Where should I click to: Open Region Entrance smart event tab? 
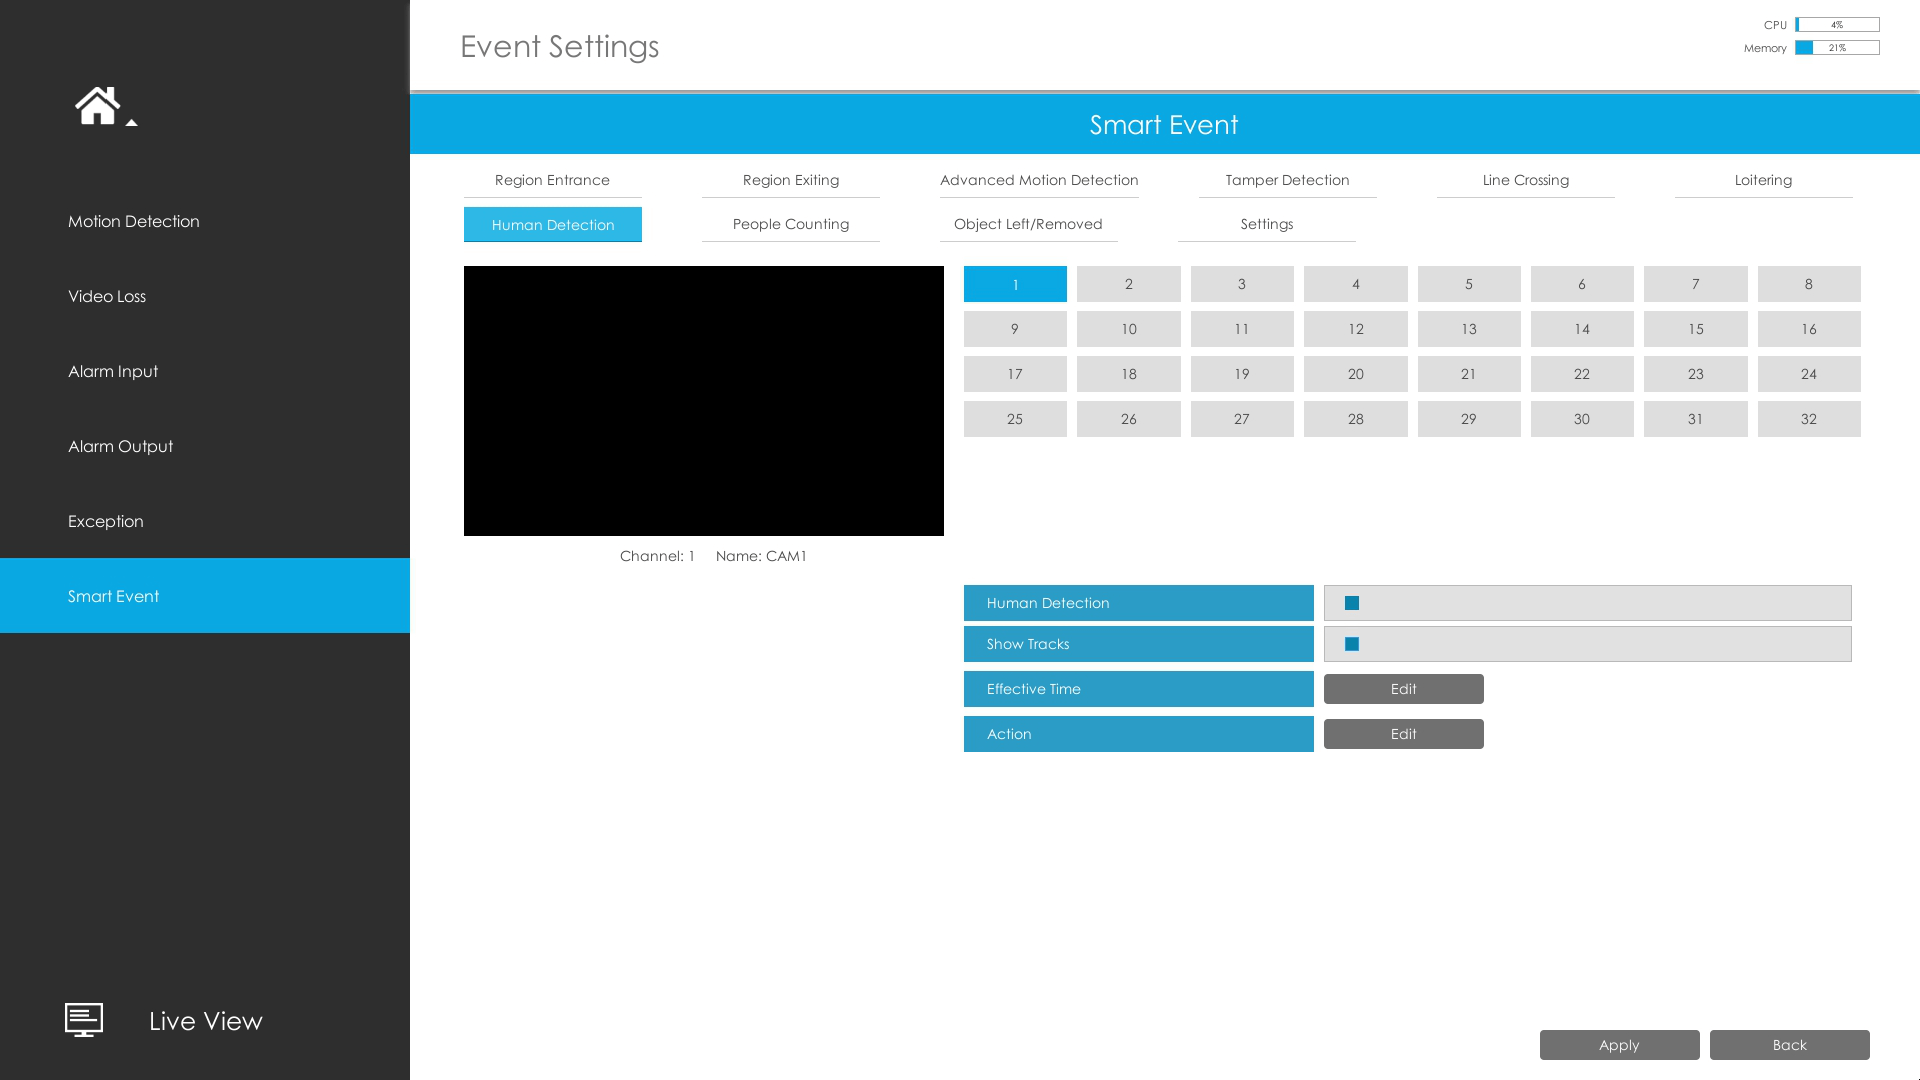point(551,179)
